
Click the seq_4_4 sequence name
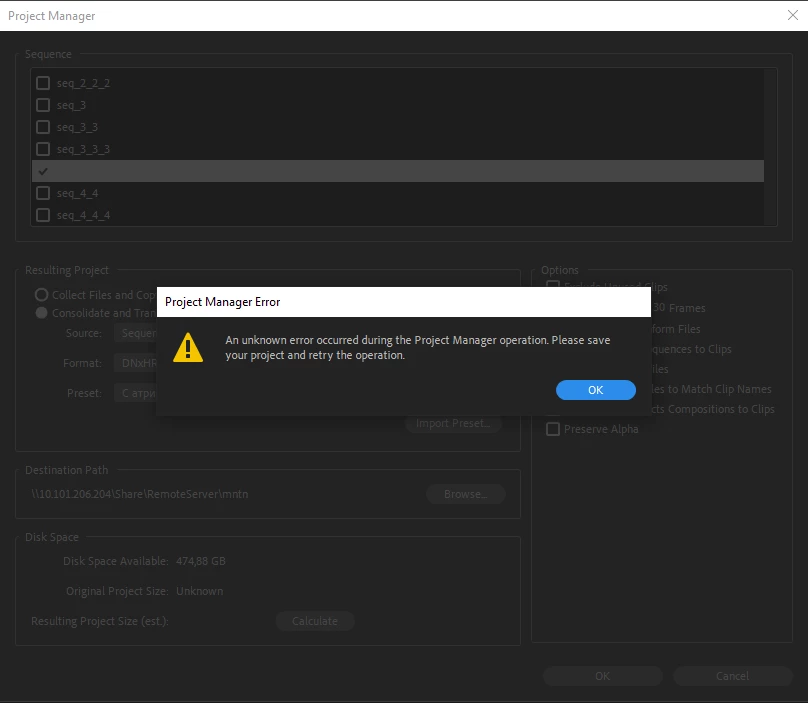(77, 193)
